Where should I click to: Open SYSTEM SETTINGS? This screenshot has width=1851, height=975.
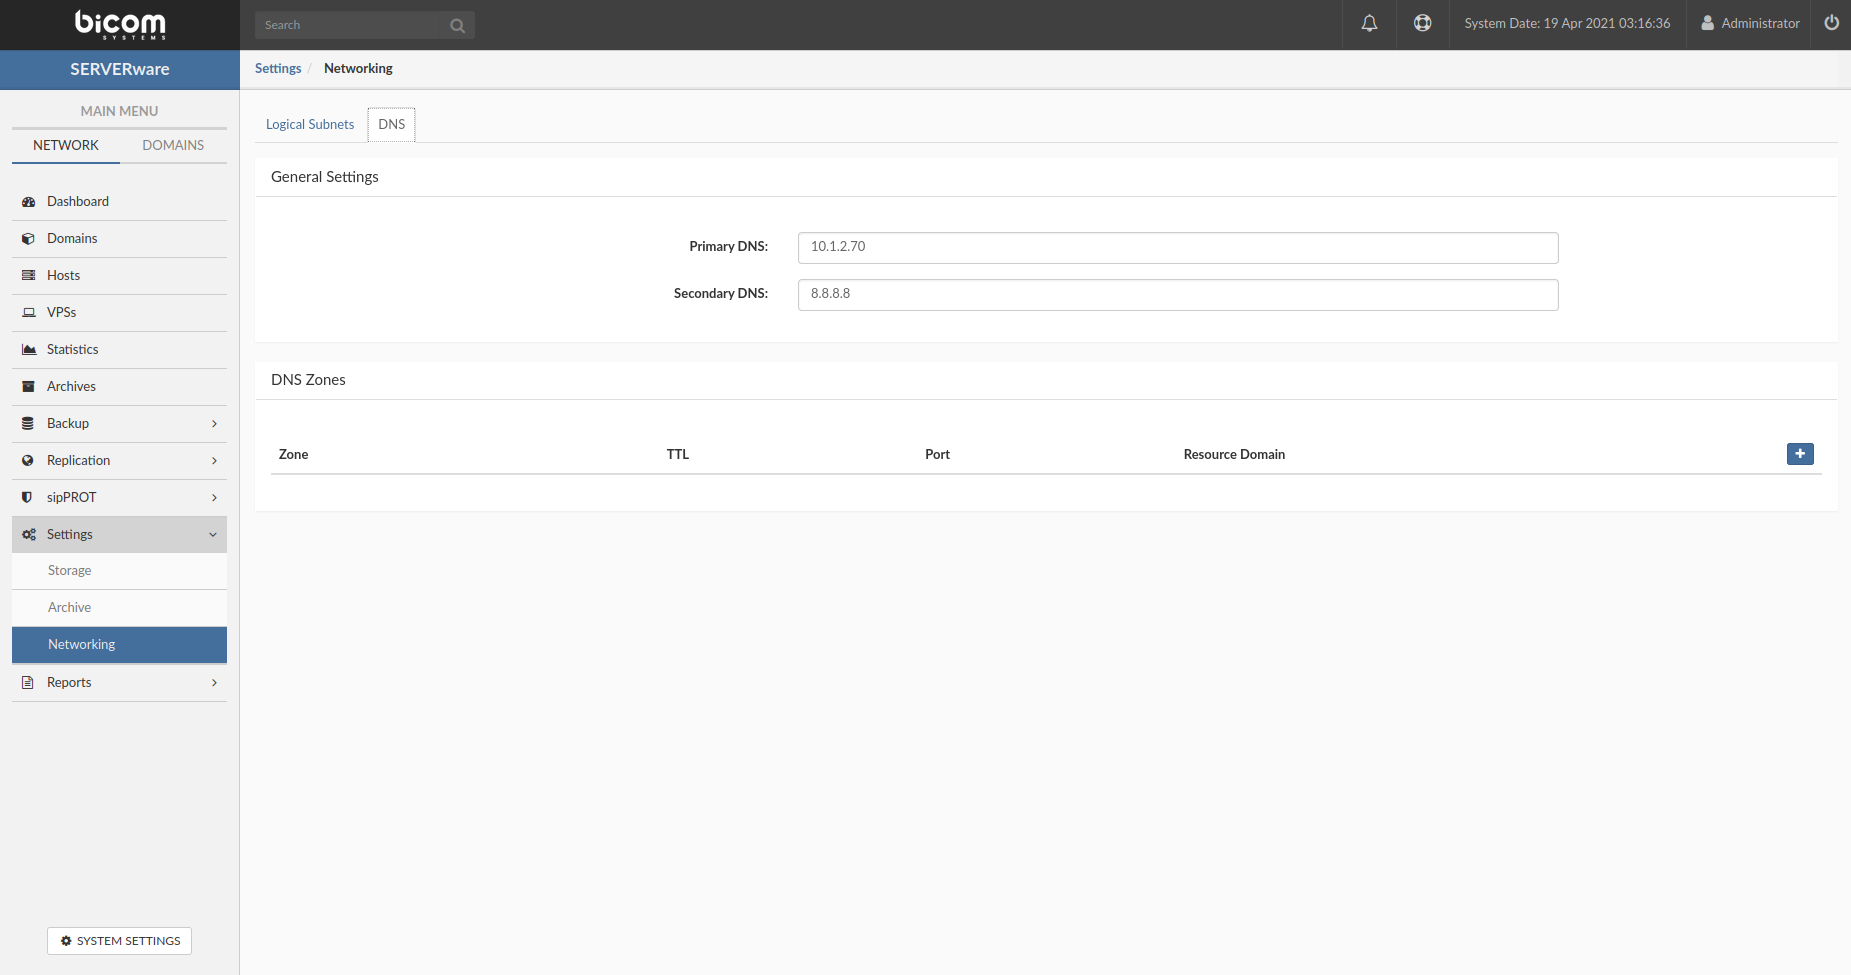coord(119,941)
